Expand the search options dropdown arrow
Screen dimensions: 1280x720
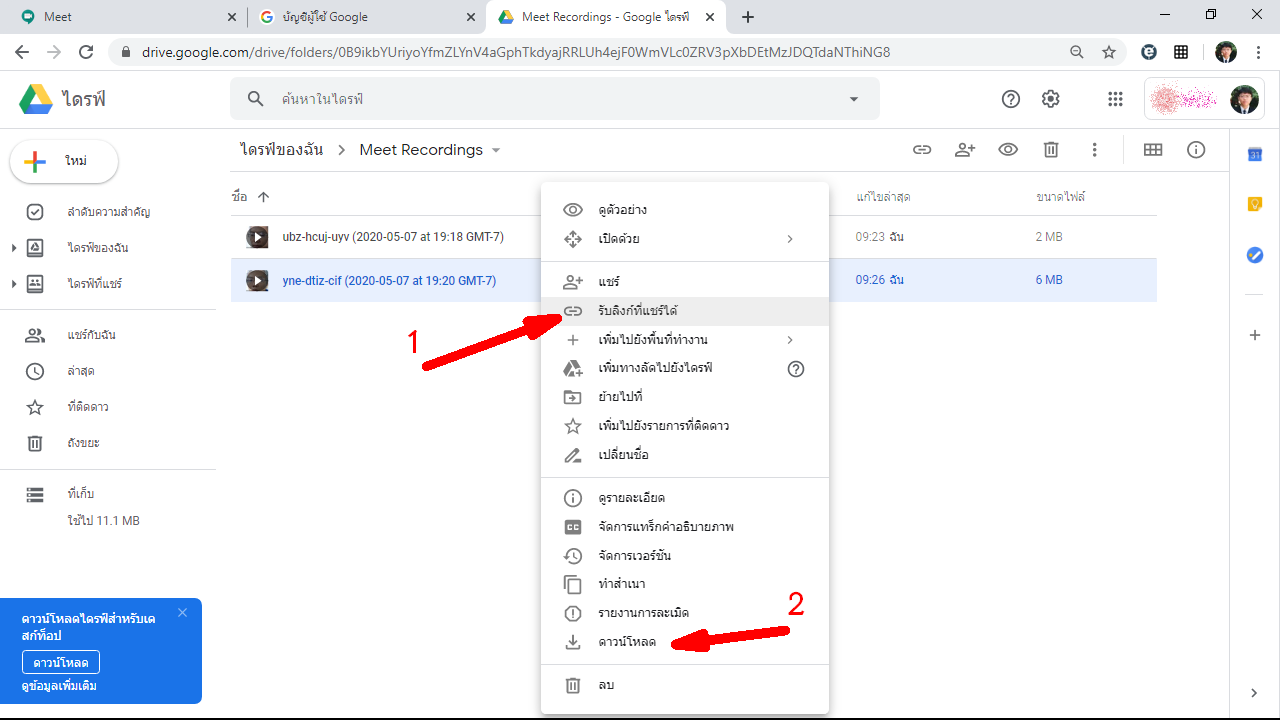pos(853,99)
